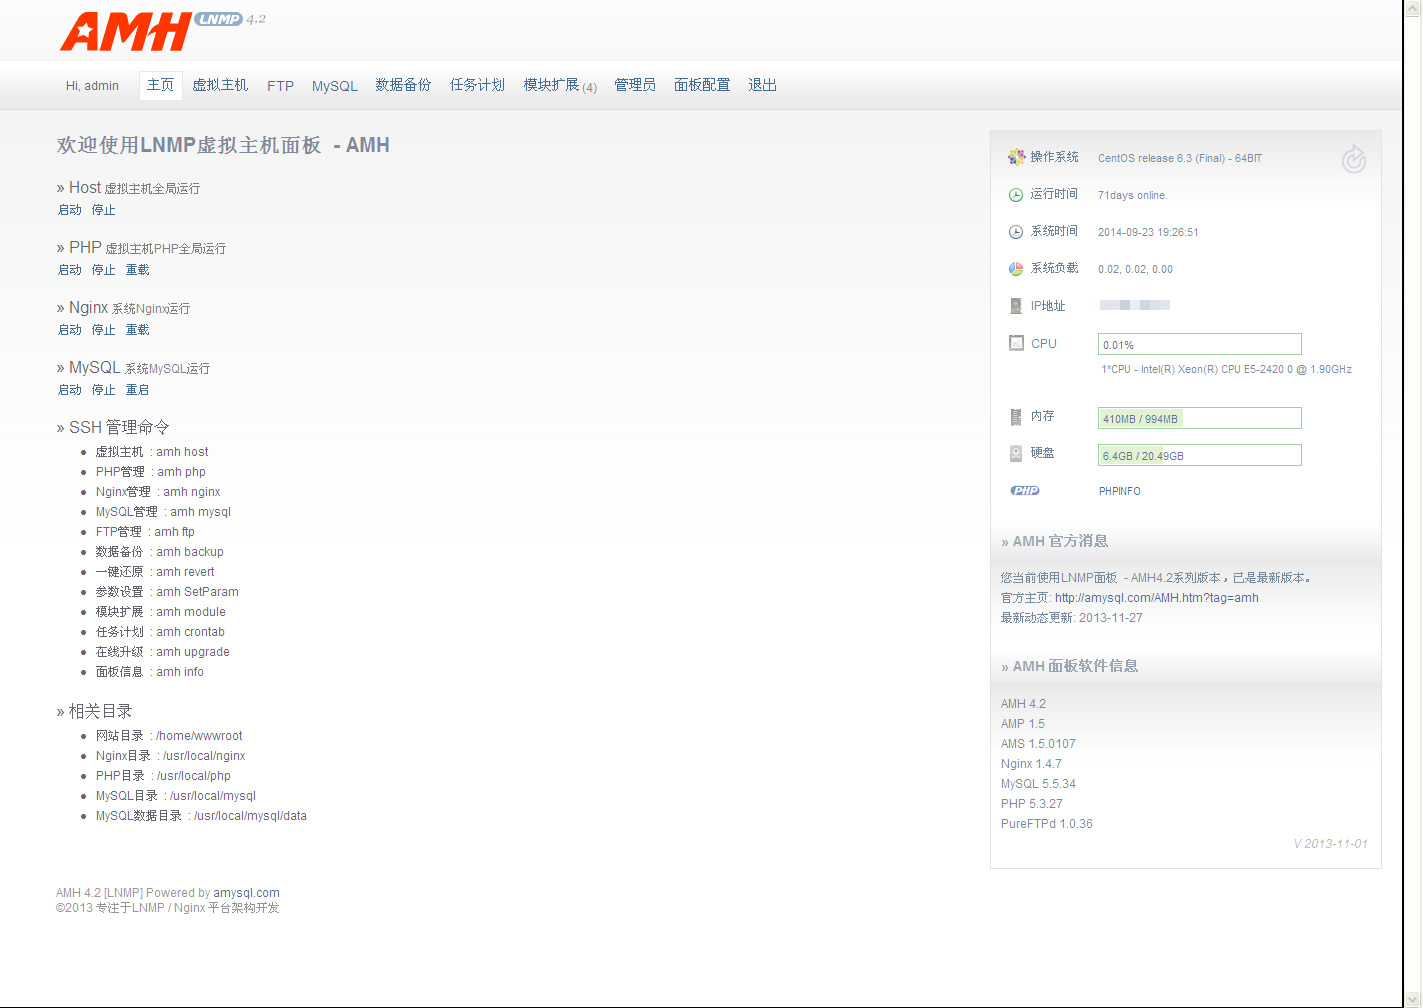Stop the Host service with 停止
This screenshot has width=1423, height=1008.
pyautogui.click(x=103, y=210)
